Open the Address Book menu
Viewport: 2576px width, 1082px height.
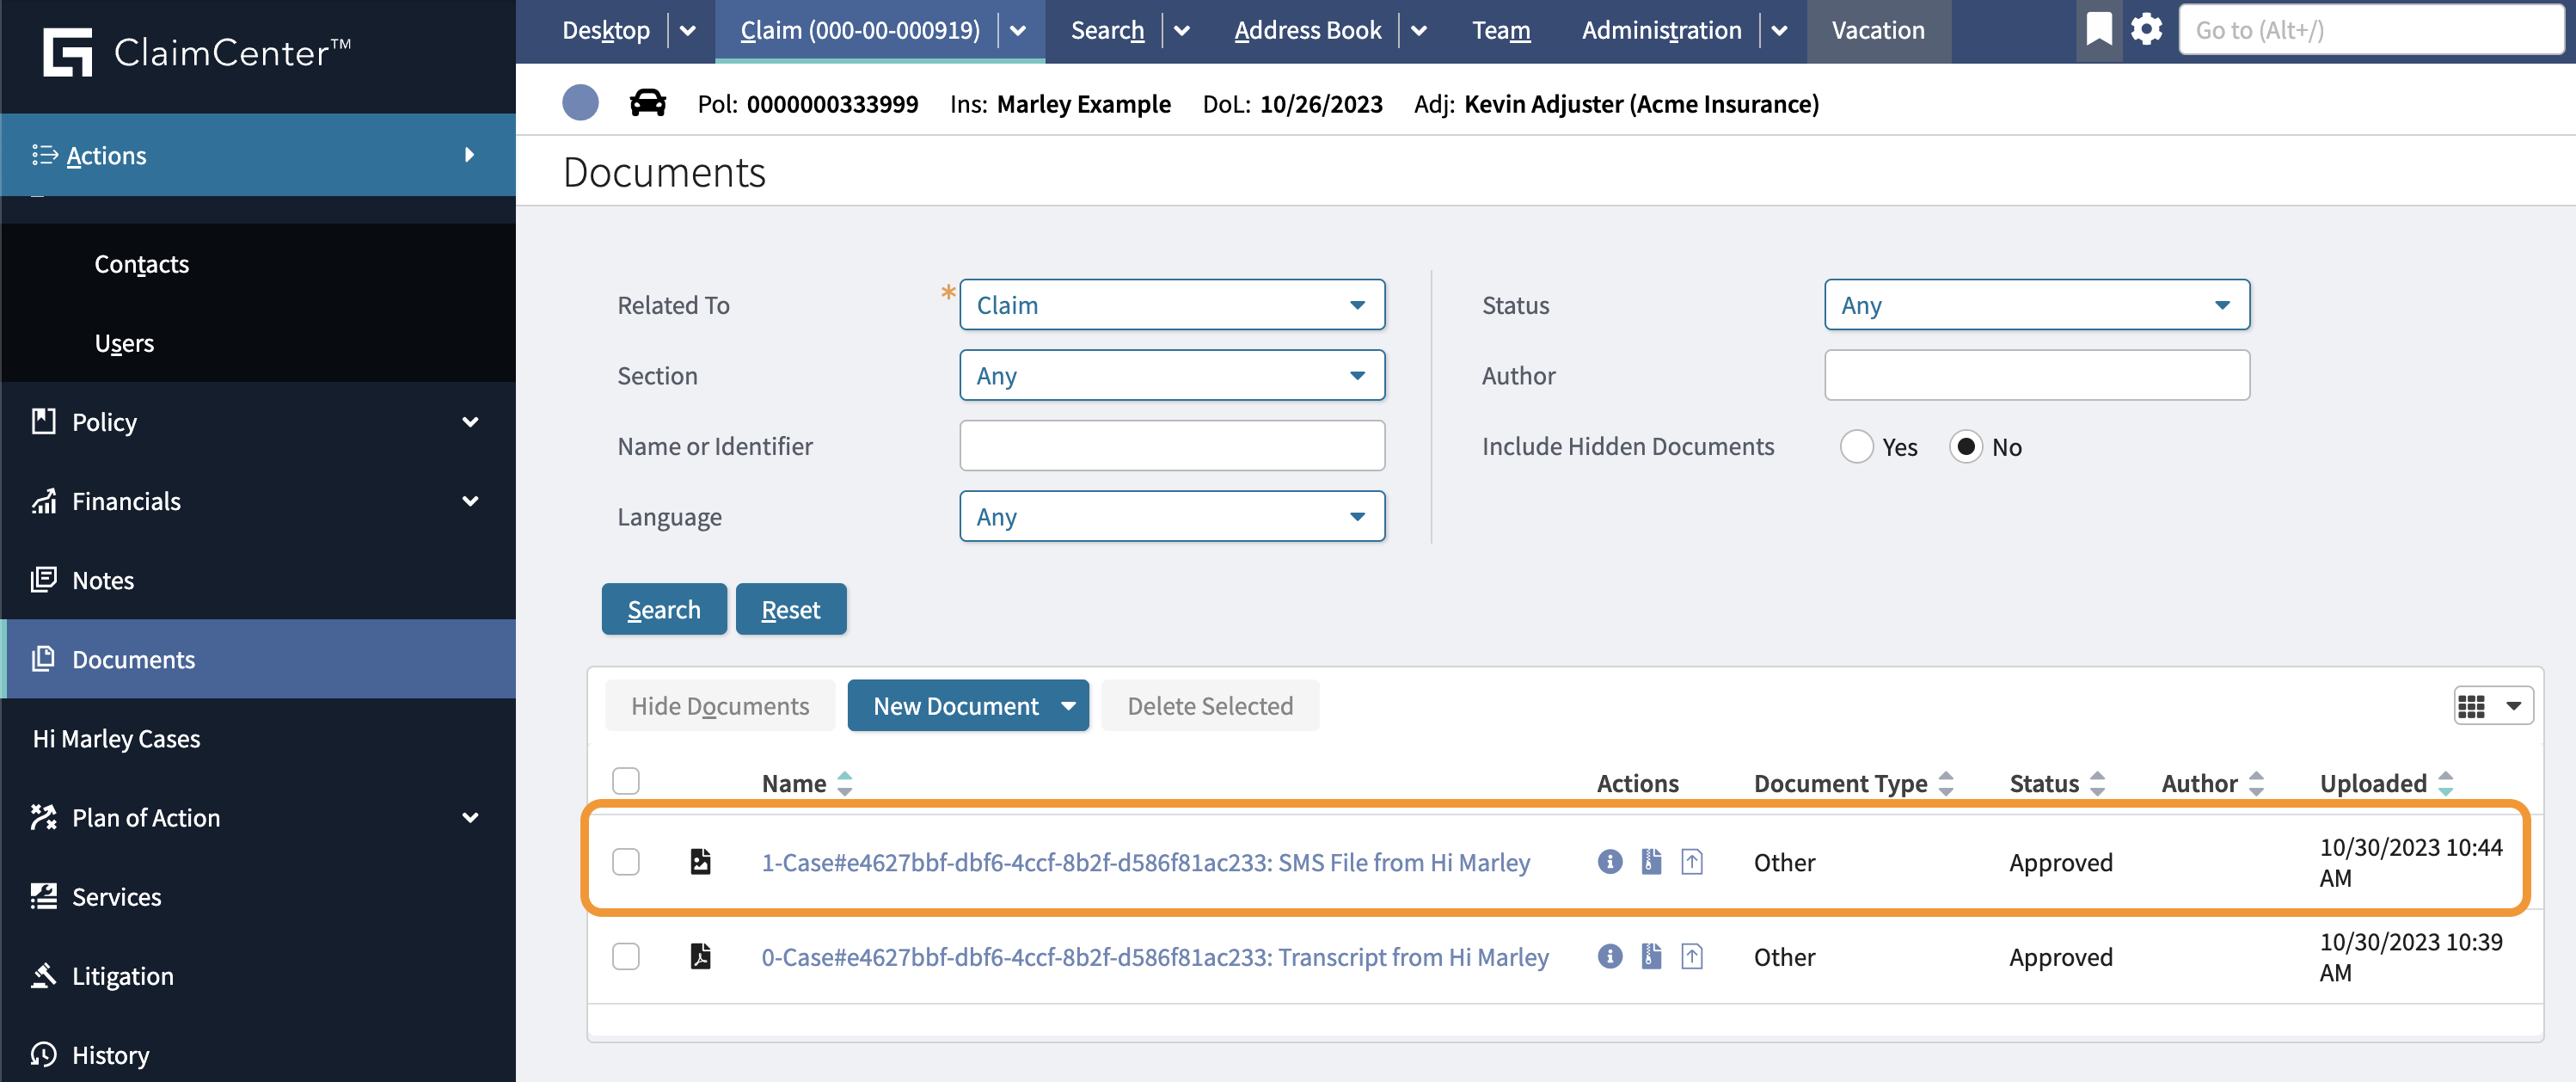click(1307, 30)
